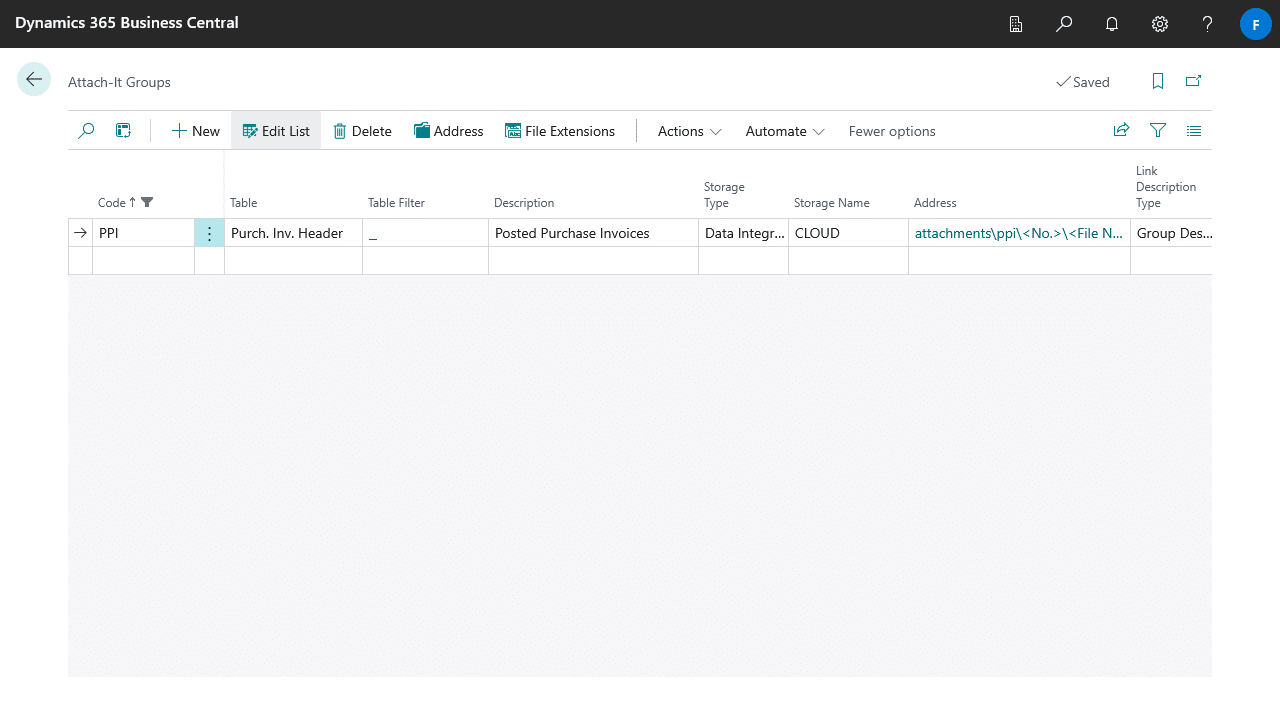
Task: Click the New button
Action: pos(196,131)
